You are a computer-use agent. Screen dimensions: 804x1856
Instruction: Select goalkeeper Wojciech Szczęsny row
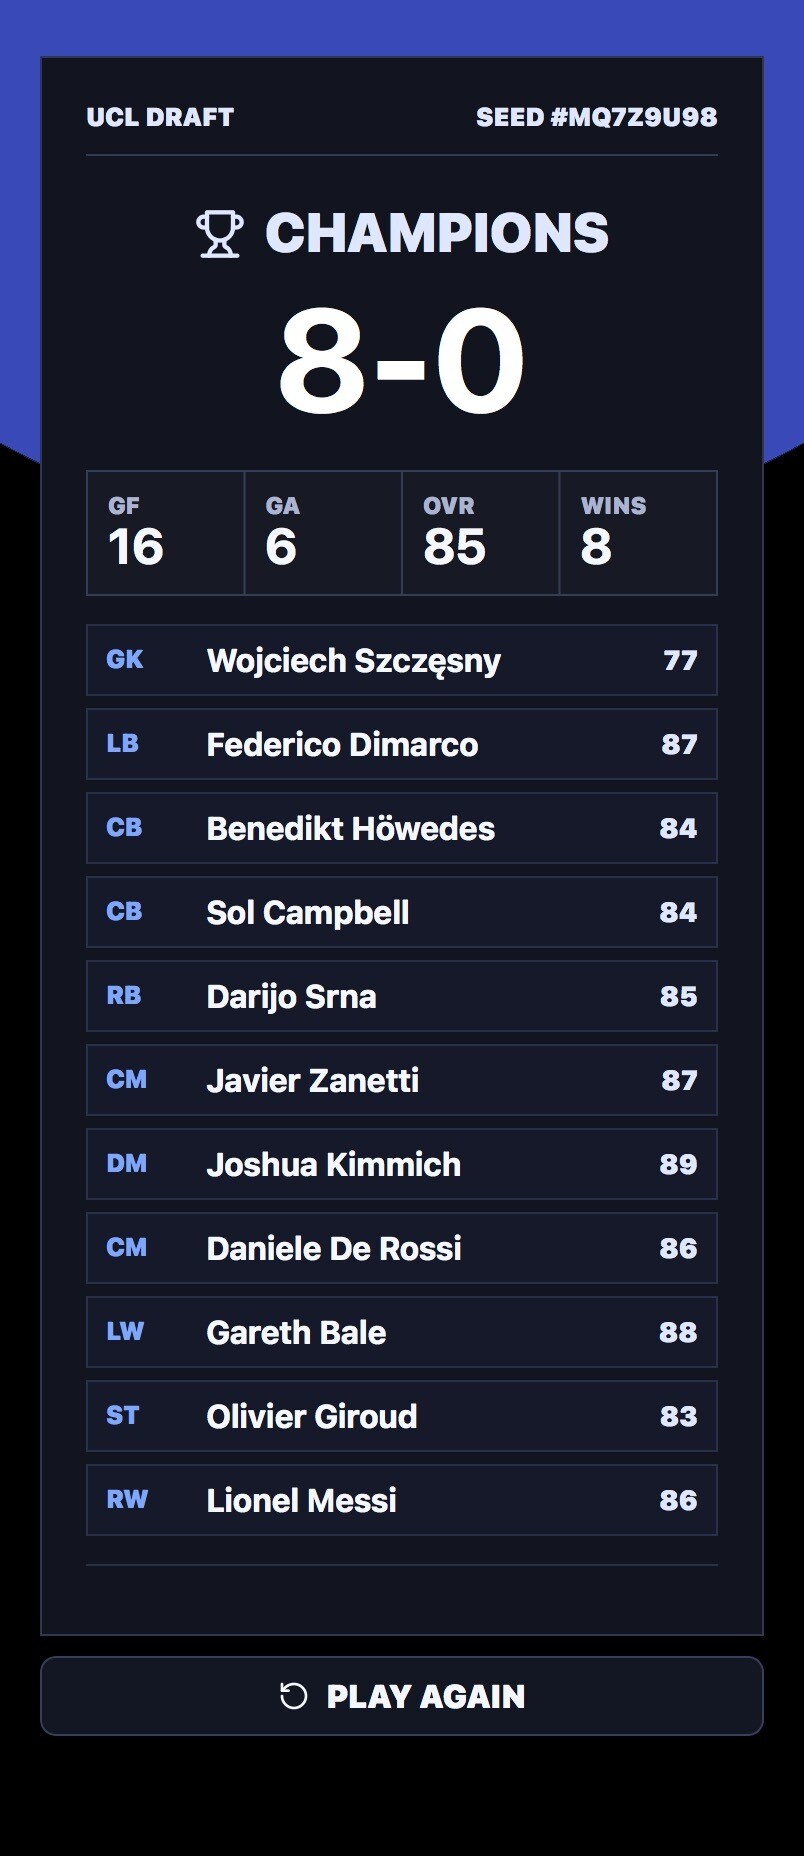pyautogui.click(x=402, y=660)
